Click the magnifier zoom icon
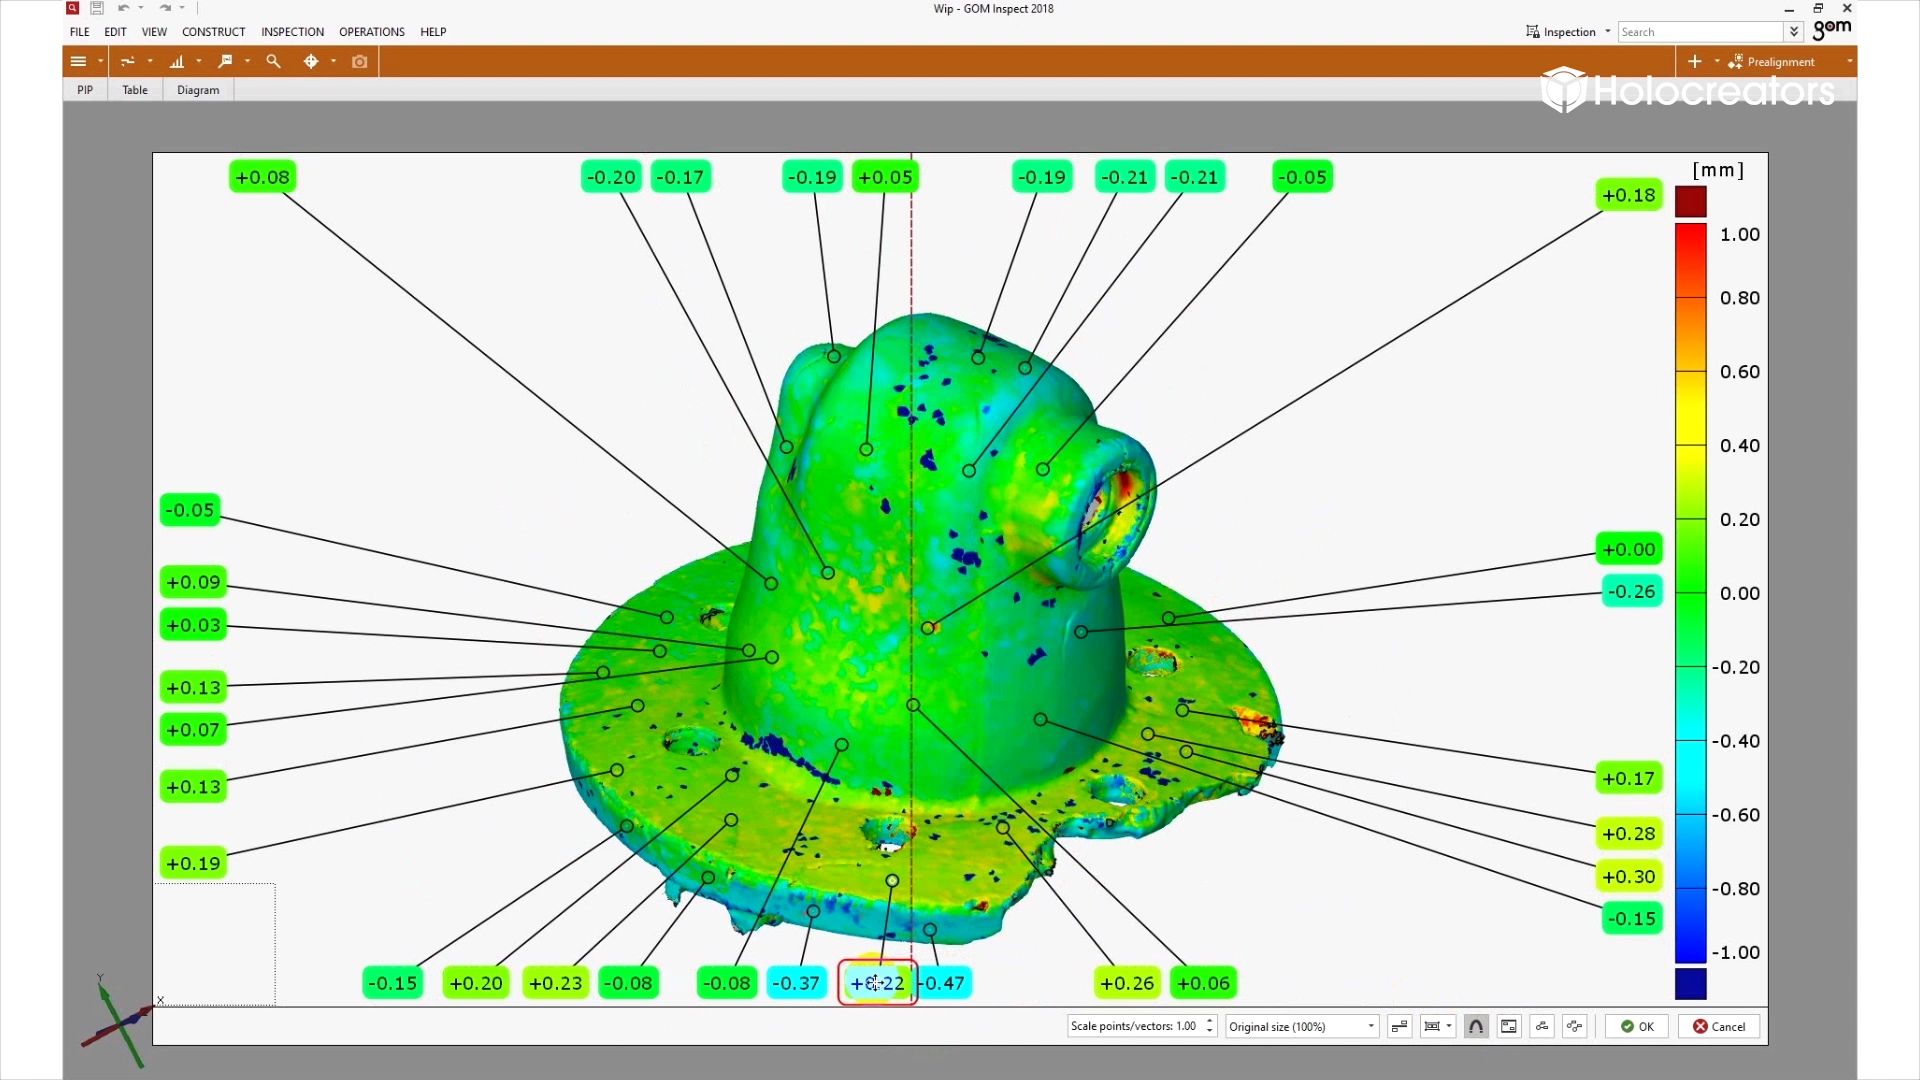 click(x=273, y=62)
